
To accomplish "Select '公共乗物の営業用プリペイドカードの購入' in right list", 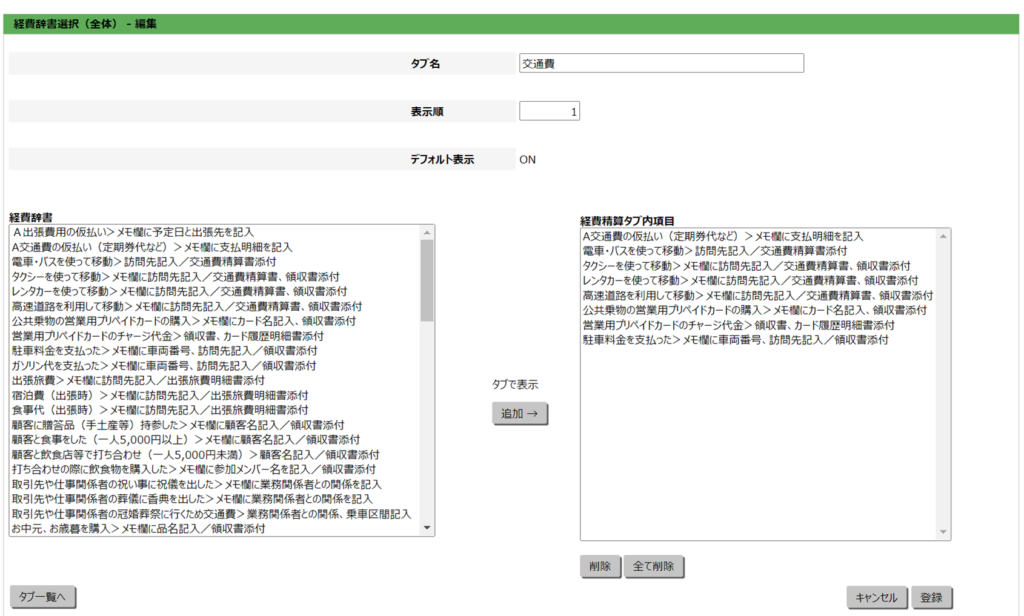I will coord(759,310).
